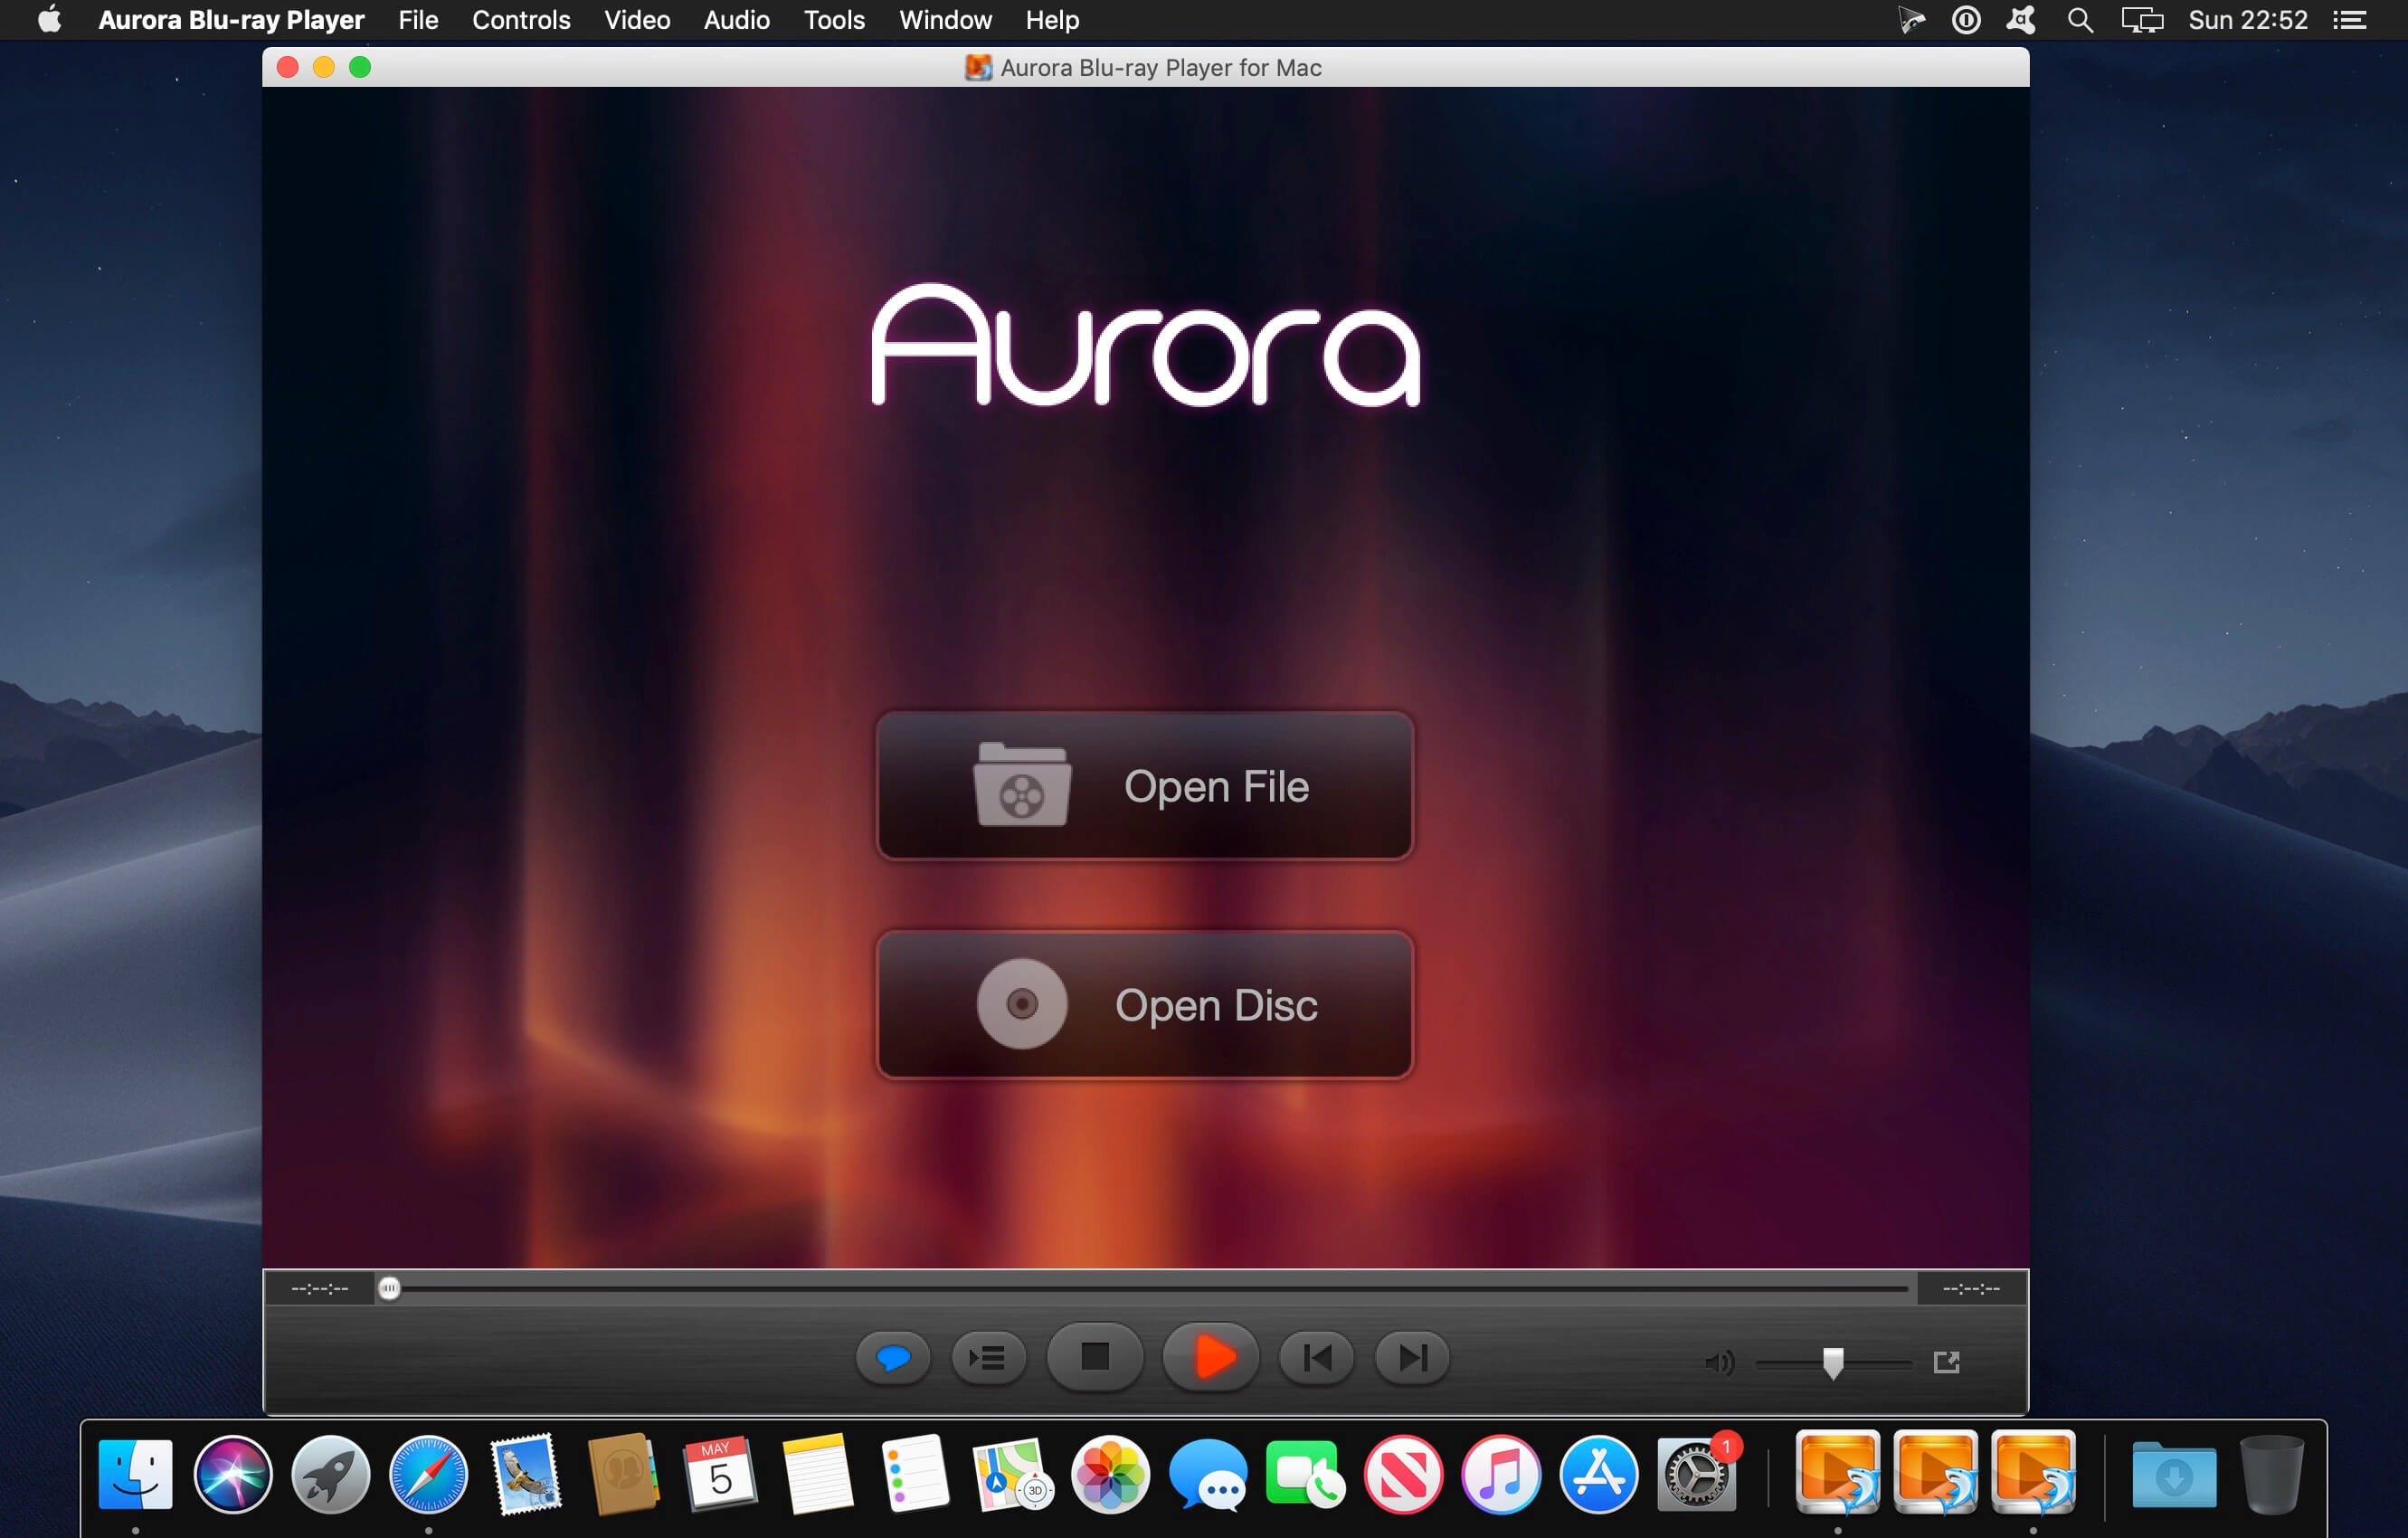This screenshot has height=1538, width=2408.
Task: Open Photos from the Dock
Action: click(1110, 1474)
